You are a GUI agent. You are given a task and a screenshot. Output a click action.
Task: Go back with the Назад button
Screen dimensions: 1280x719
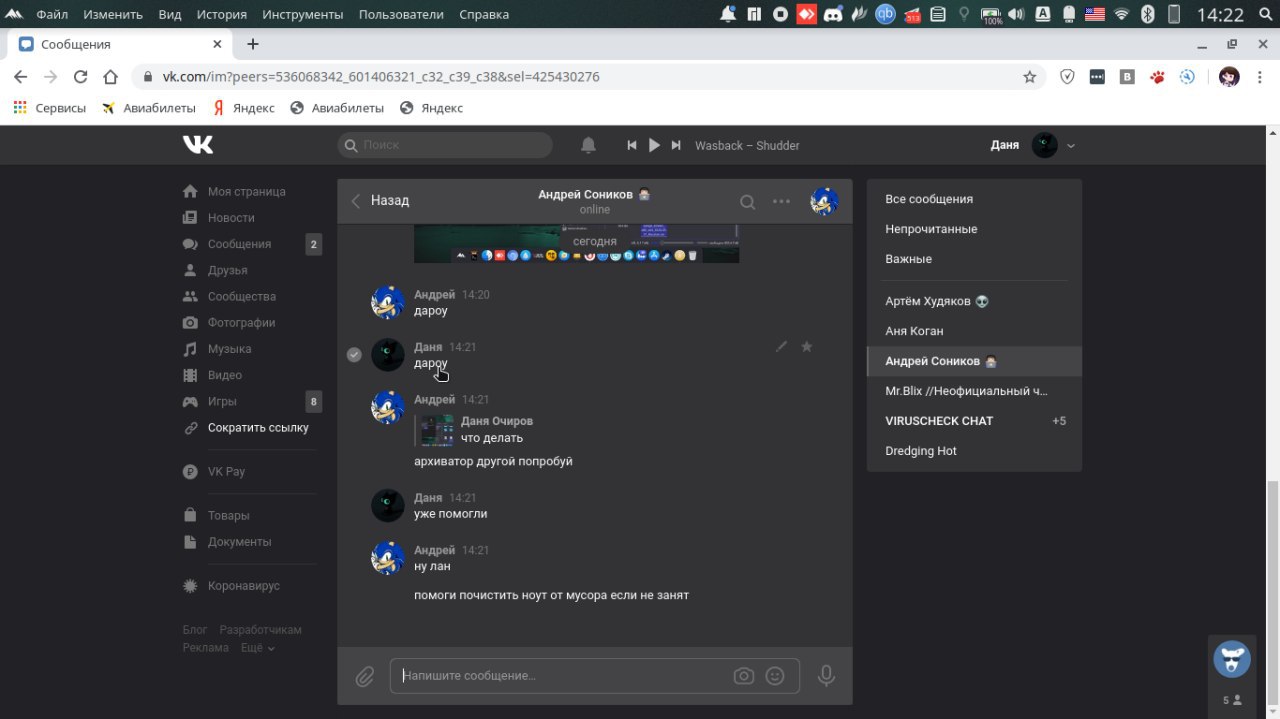380,200
